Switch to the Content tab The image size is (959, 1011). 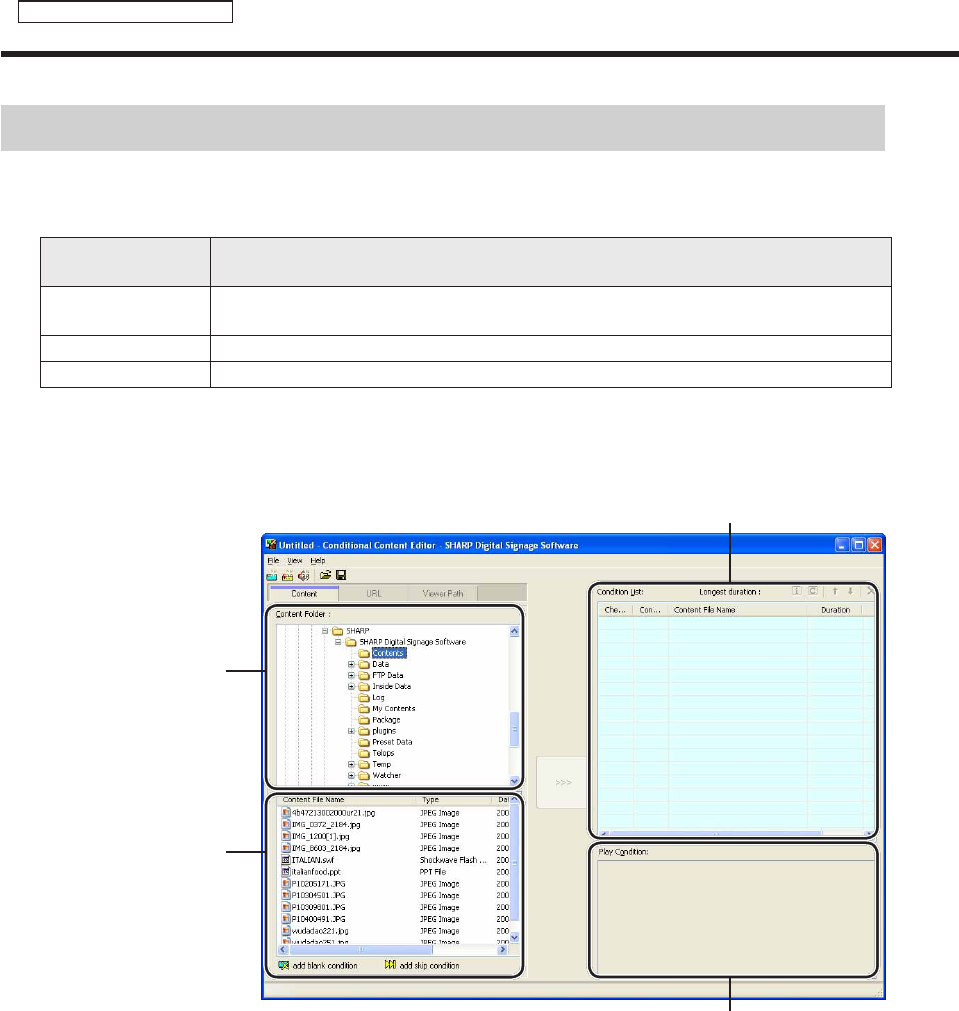pos(304,593)
